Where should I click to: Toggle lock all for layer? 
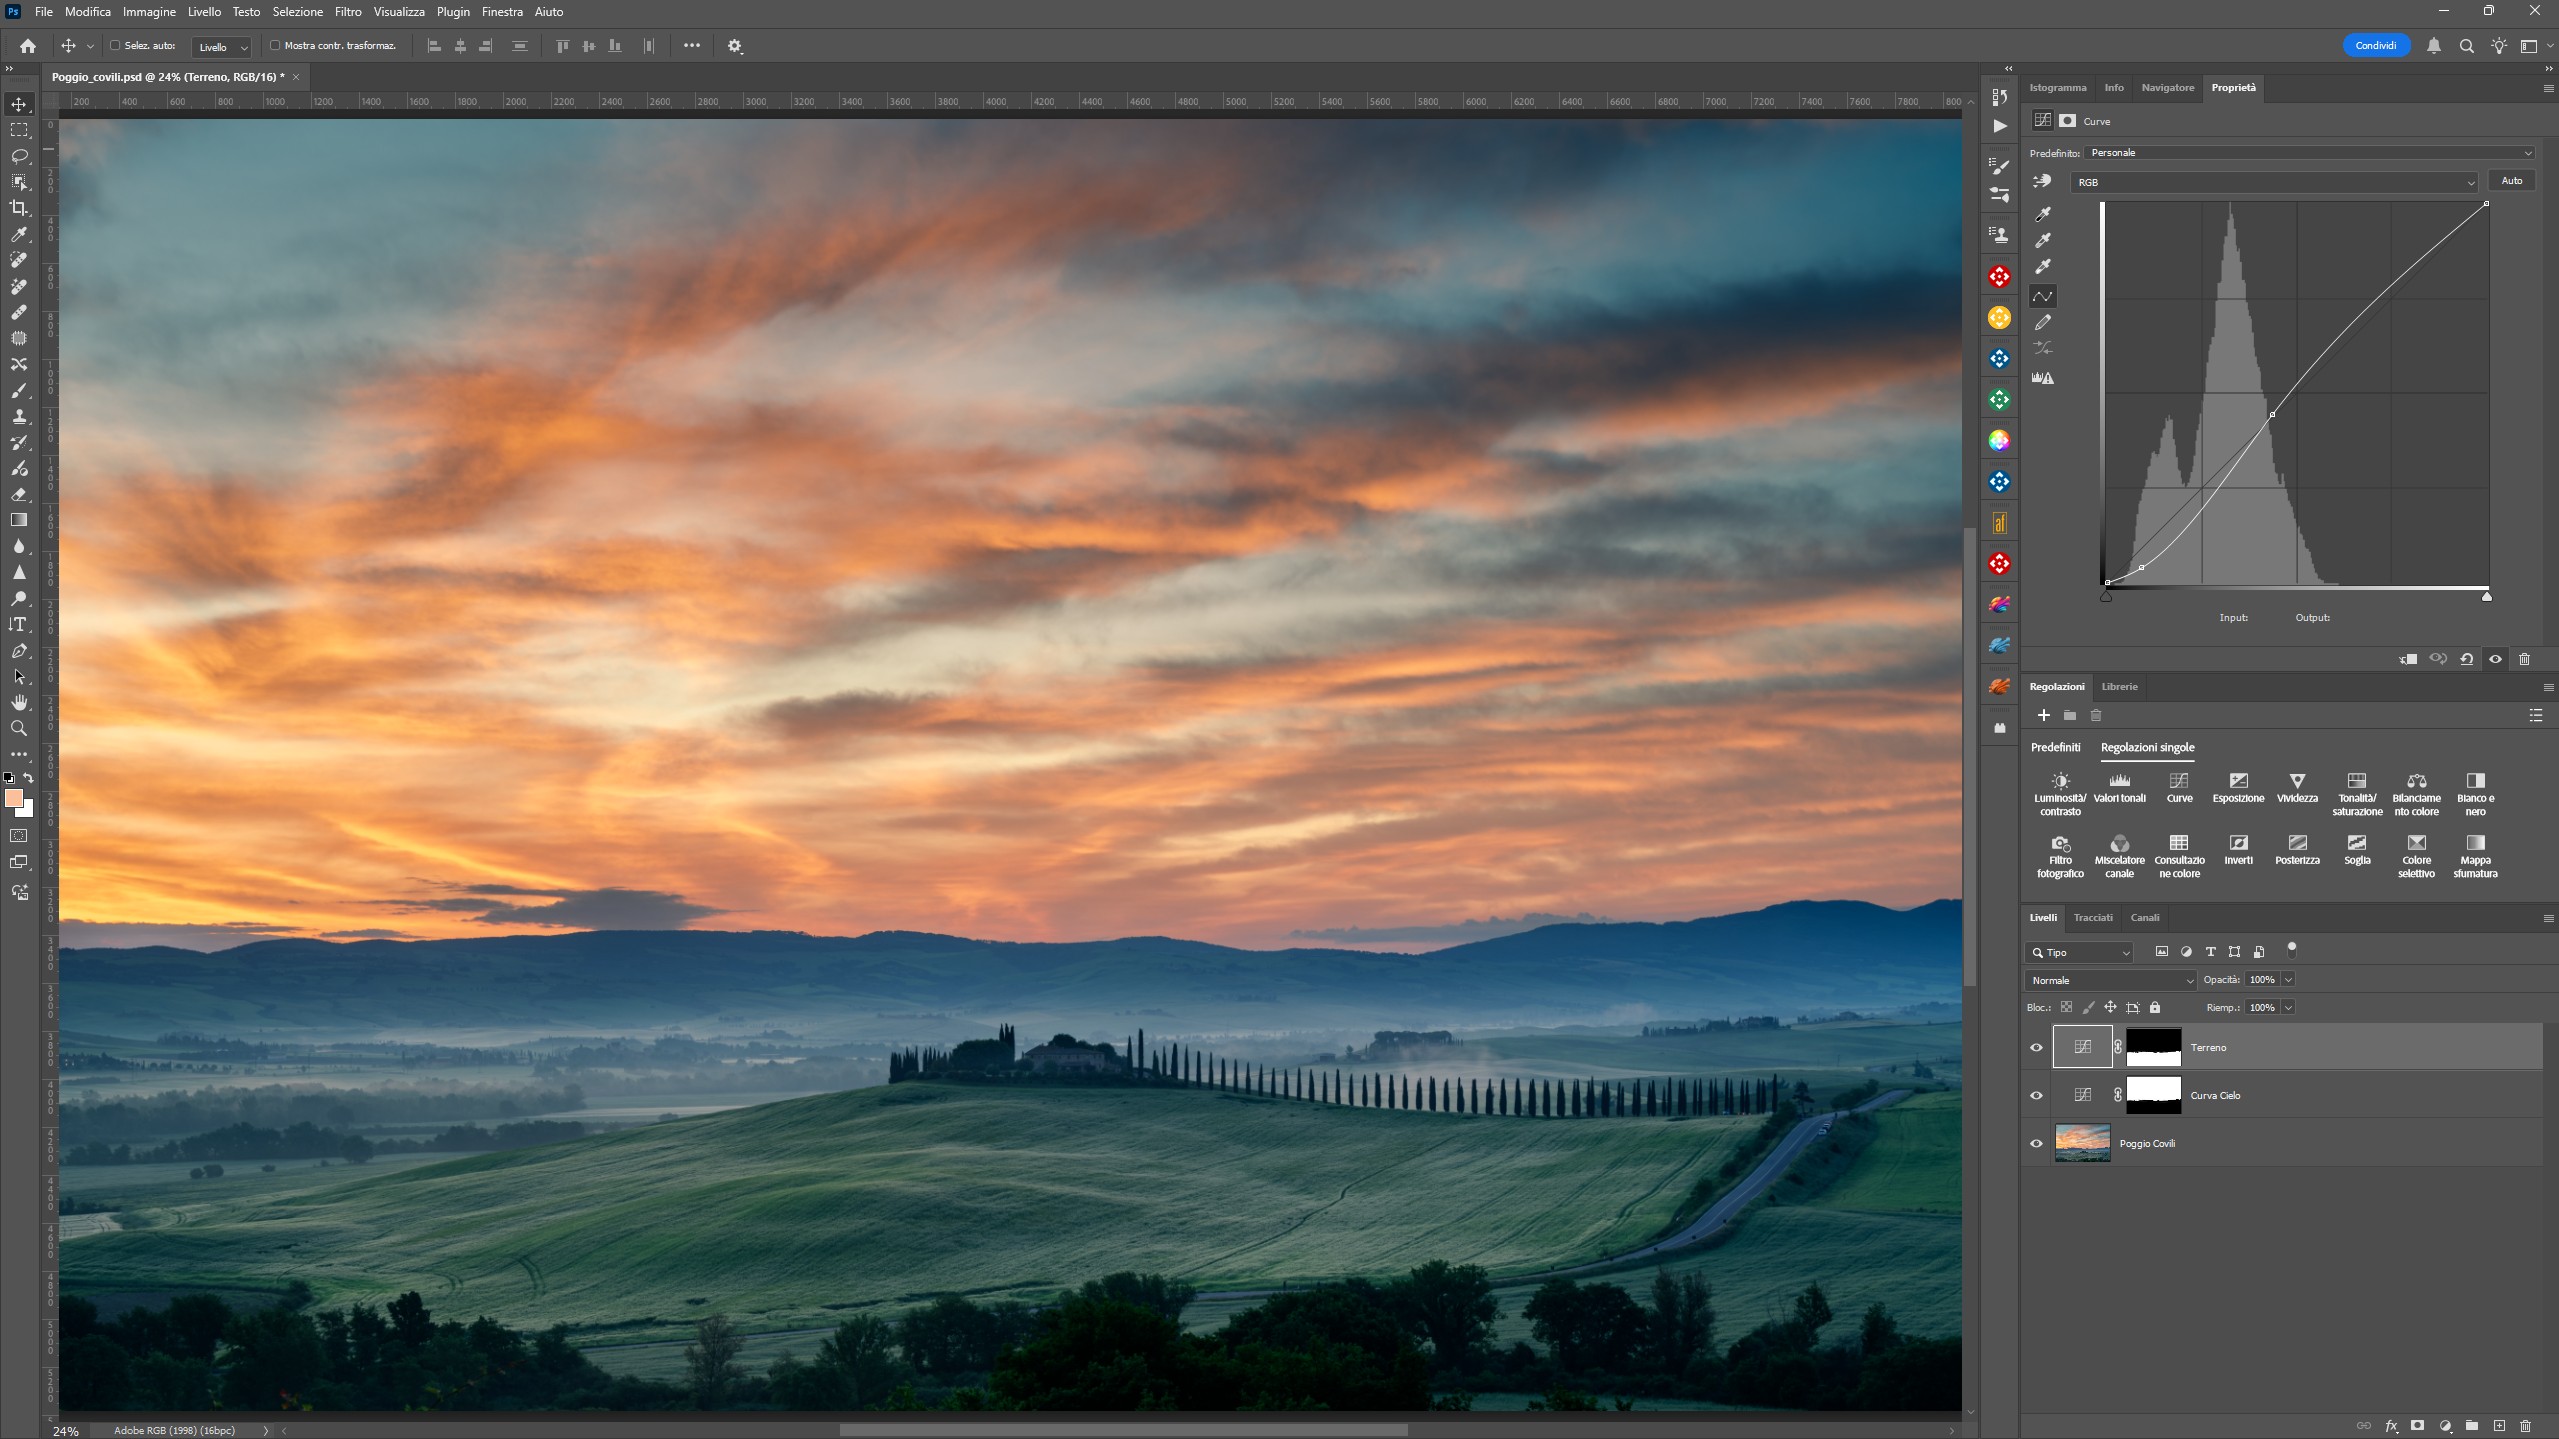(x=2155, y=1007)
